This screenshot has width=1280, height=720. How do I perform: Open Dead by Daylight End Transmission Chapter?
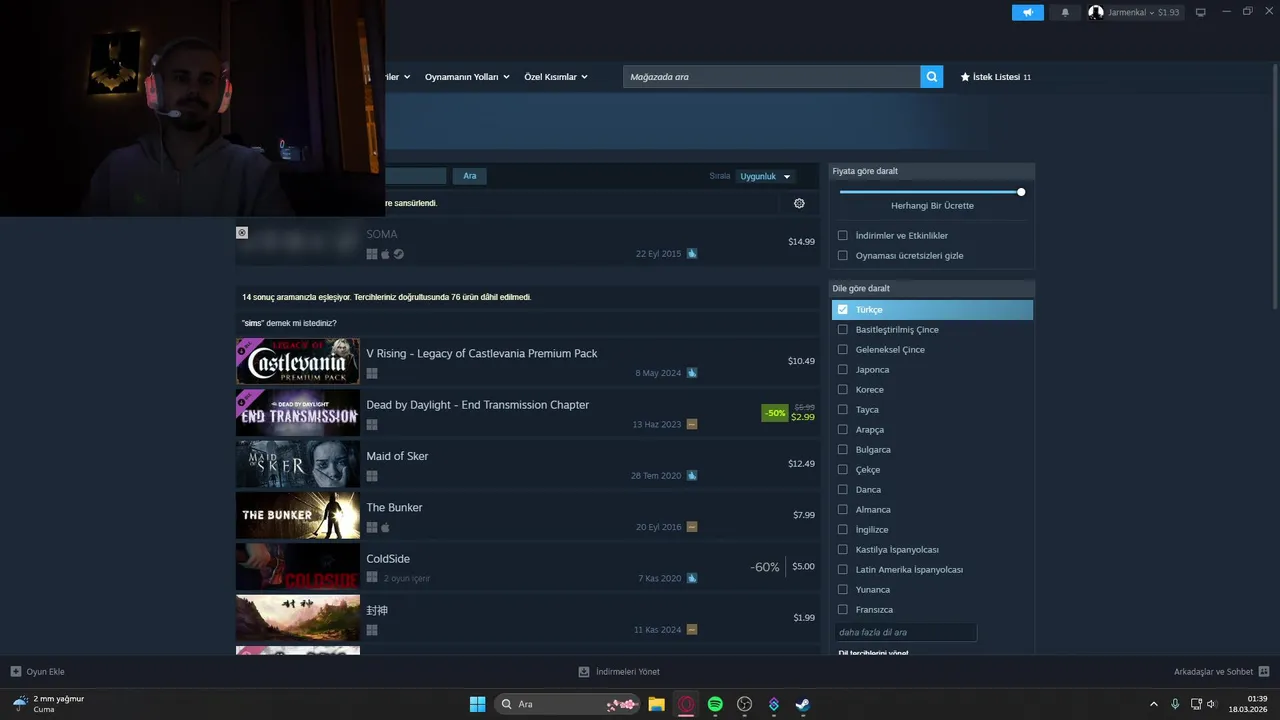(x=527, y=413)
